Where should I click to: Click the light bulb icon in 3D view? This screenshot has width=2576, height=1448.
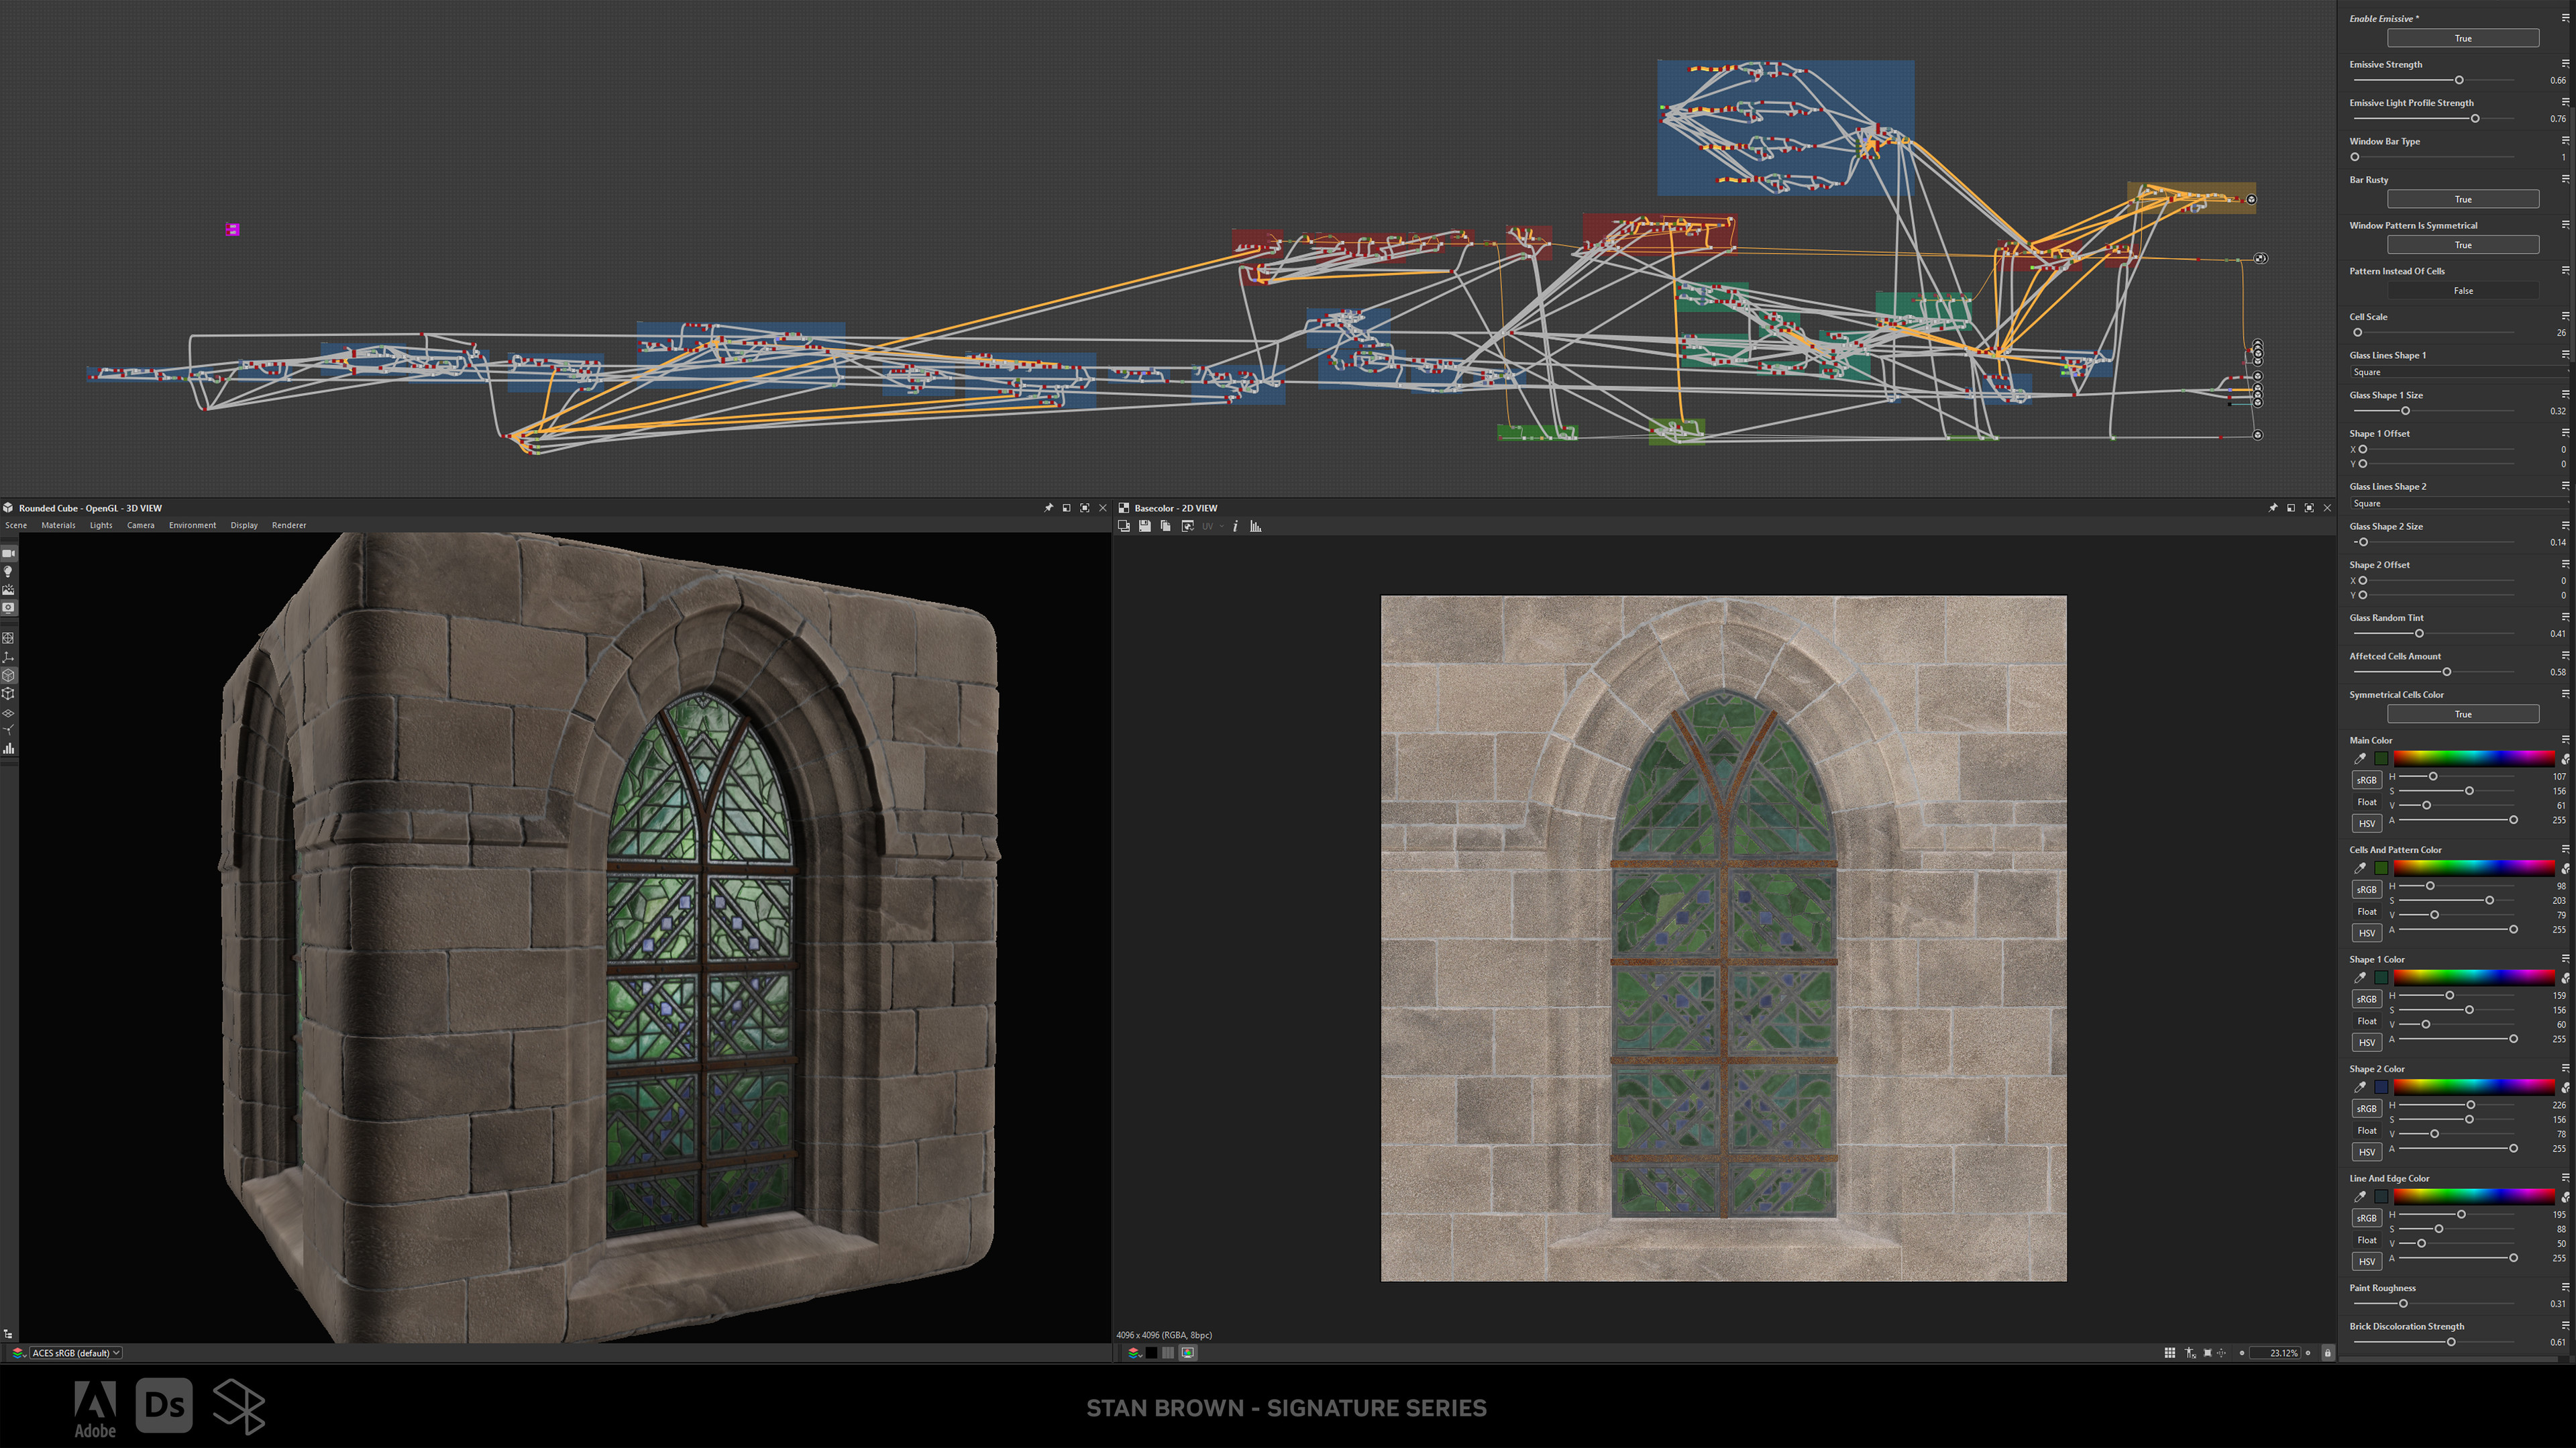tap(8, 572)
